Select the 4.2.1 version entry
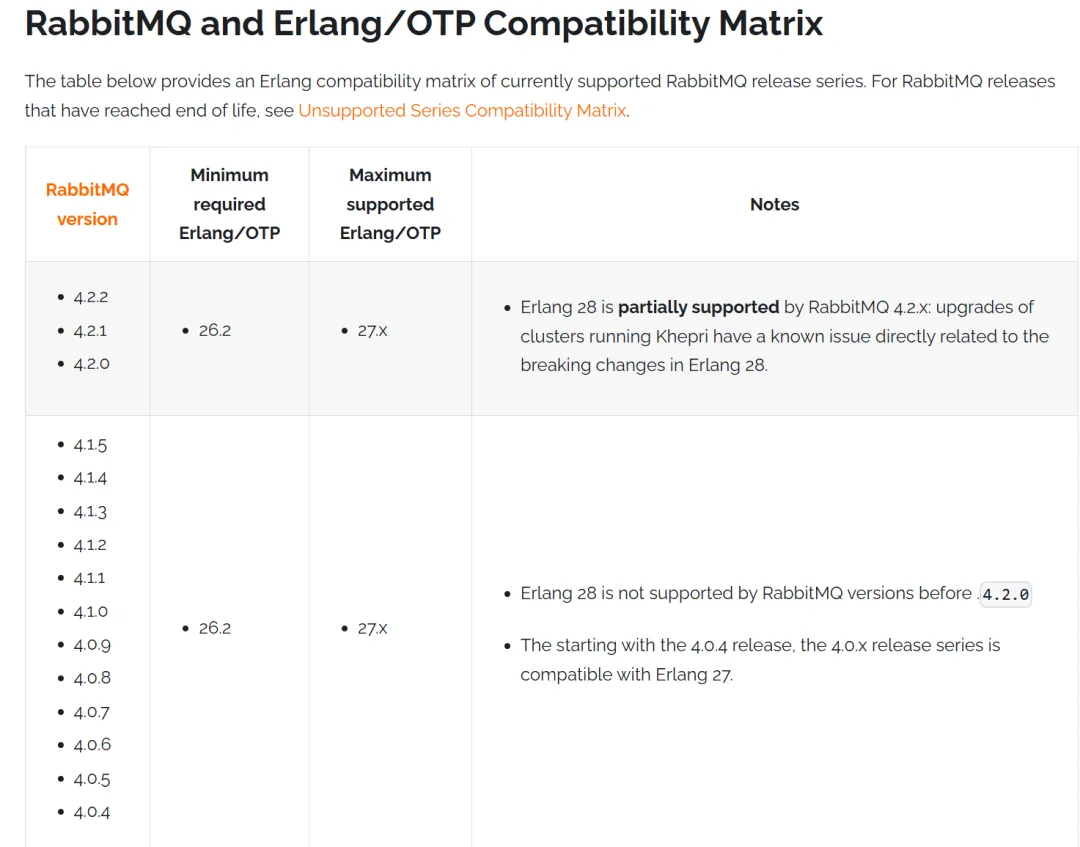1080x847 pixels. [90, 331]
